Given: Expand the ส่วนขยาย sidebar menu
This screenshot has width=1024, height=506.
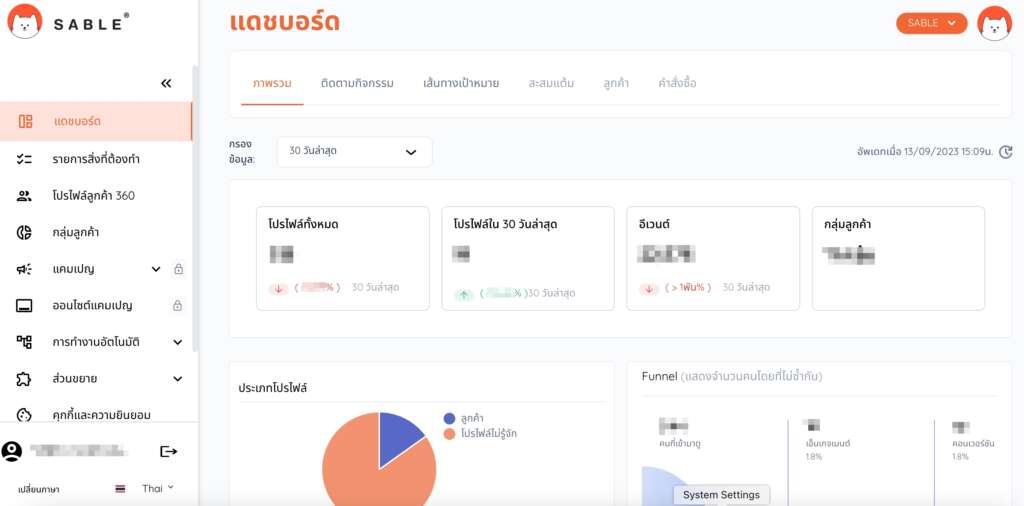Looking at the screenshot, I should coord(177,379).
